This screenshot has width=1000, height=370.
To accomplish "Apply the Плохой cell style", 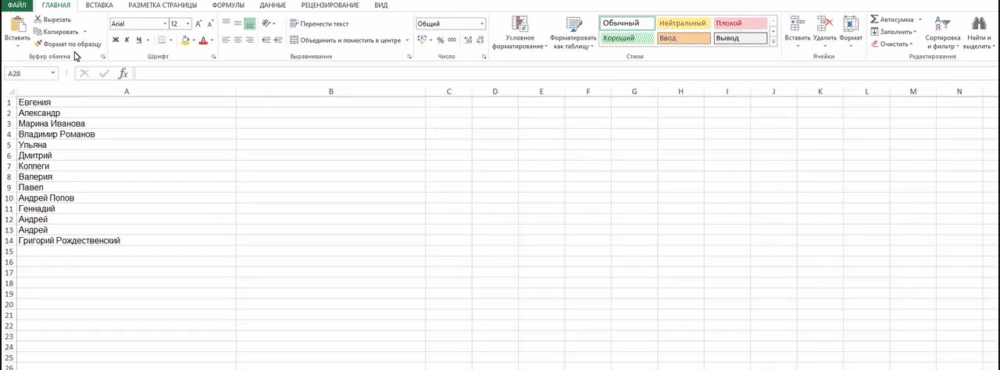I will coord(740,24).
